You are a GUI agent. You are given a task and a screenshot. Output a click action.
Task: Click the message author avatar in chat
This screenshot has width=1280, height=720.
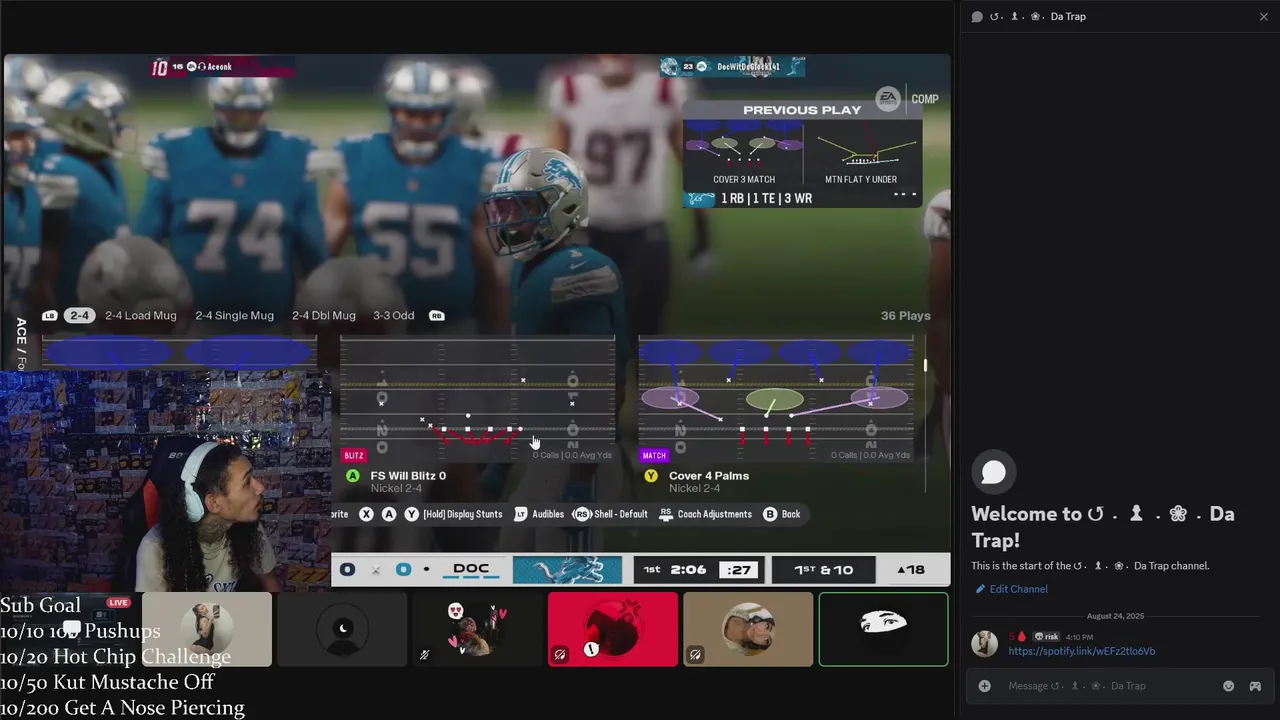(985, 644)
